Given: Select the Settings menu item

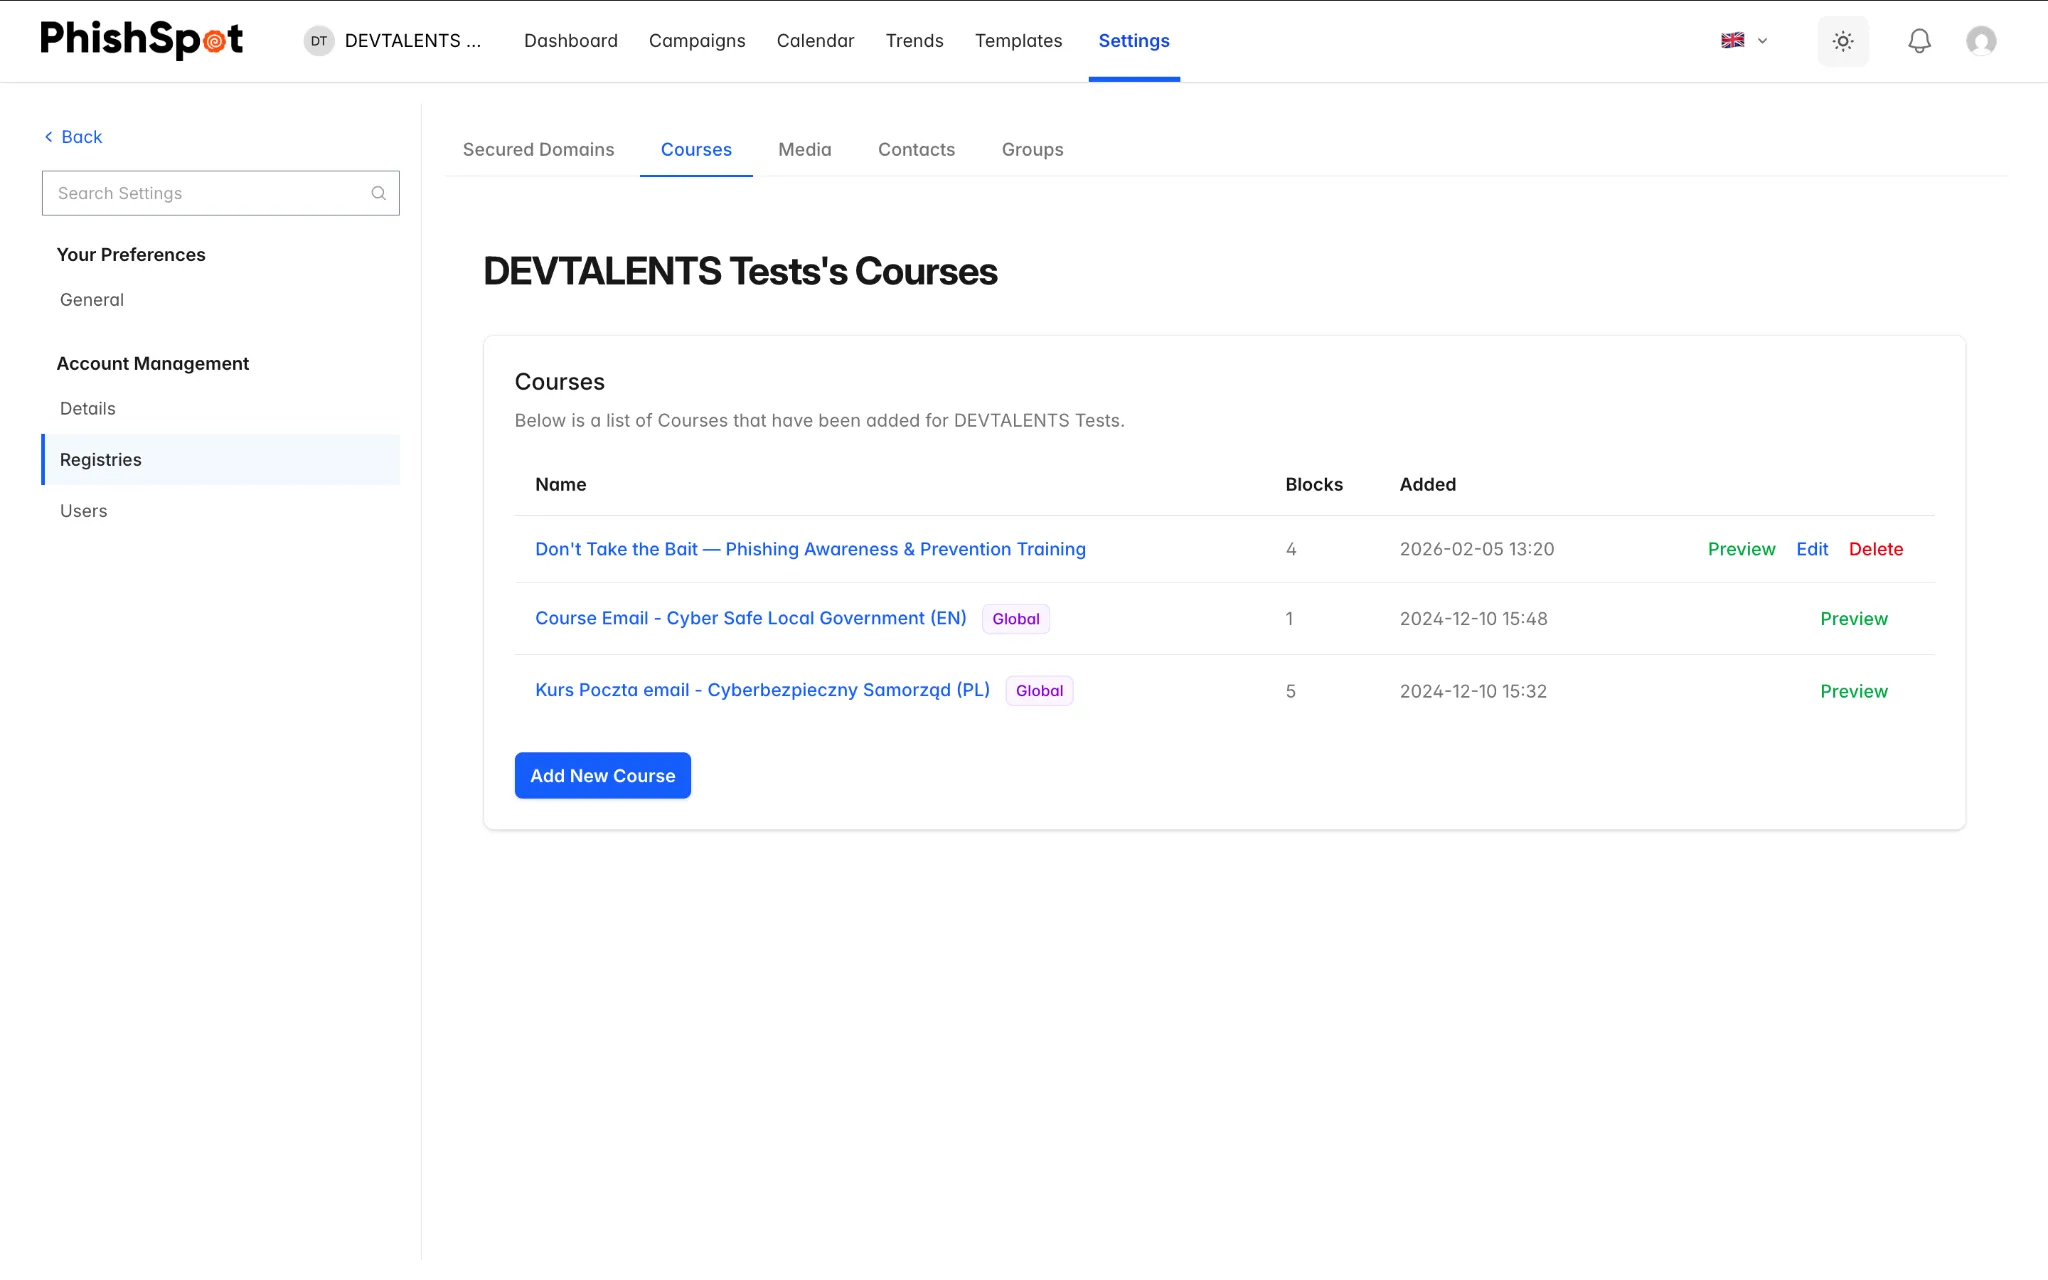Looking at the screenshot, I should coord(1134,41).
